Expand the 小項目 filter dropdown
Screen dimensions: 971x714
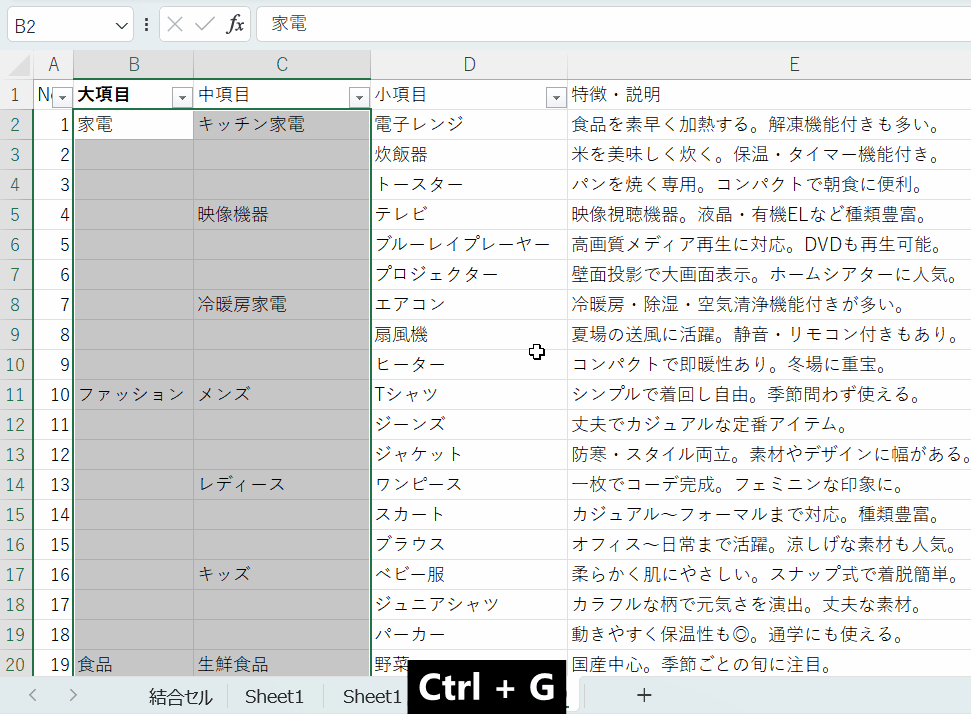(x=556, y=97)
